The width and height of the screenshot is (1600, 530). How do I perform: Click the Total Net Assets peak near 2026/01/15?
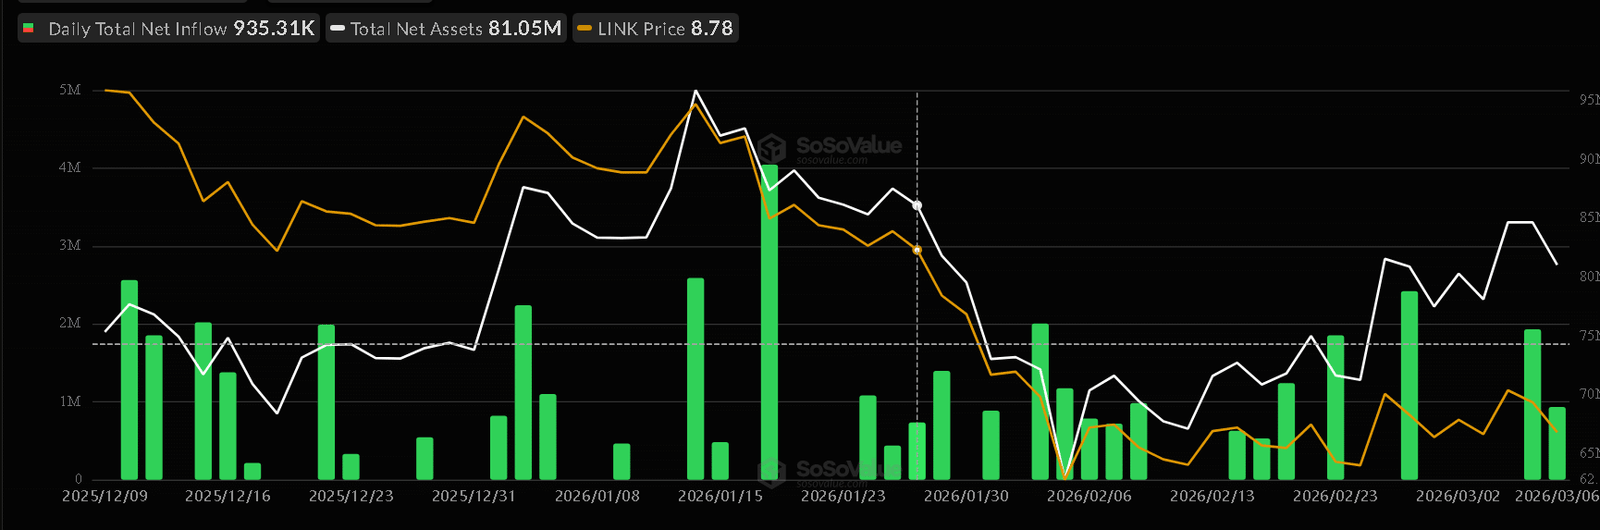696,92
